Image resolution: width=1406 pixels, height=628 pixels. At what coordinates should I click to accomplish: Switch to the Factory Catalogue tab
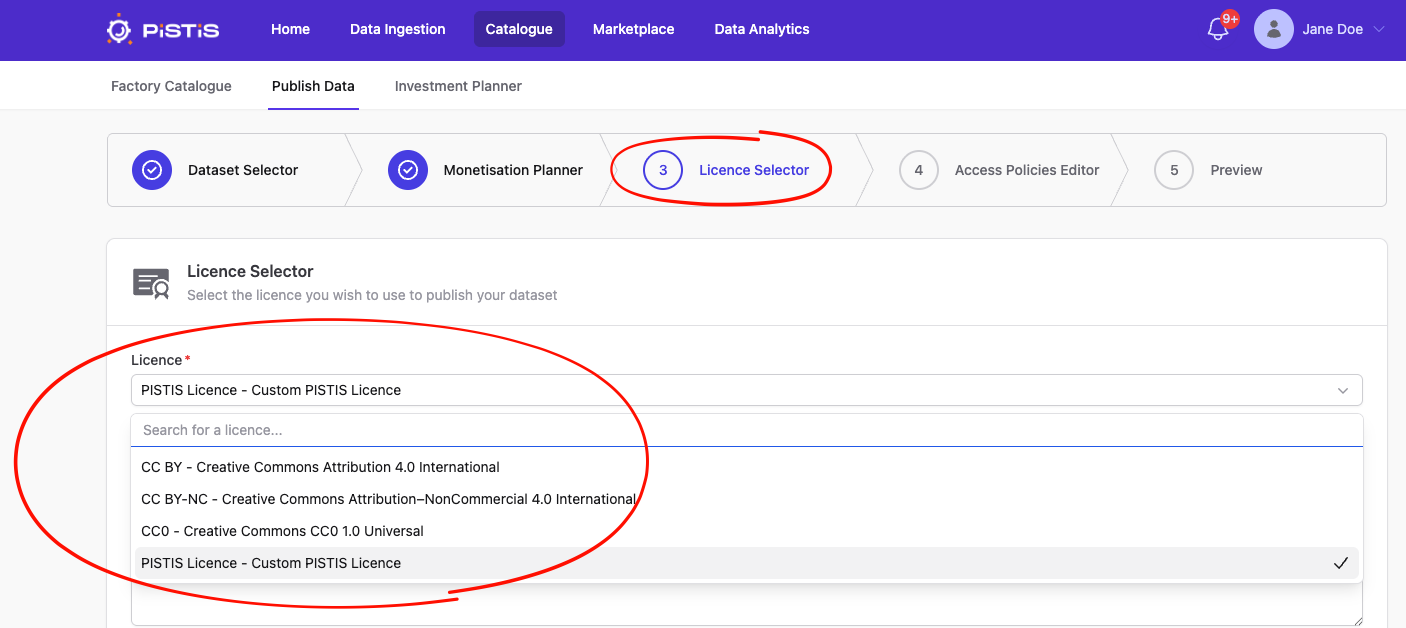click(x=171, y=86)
